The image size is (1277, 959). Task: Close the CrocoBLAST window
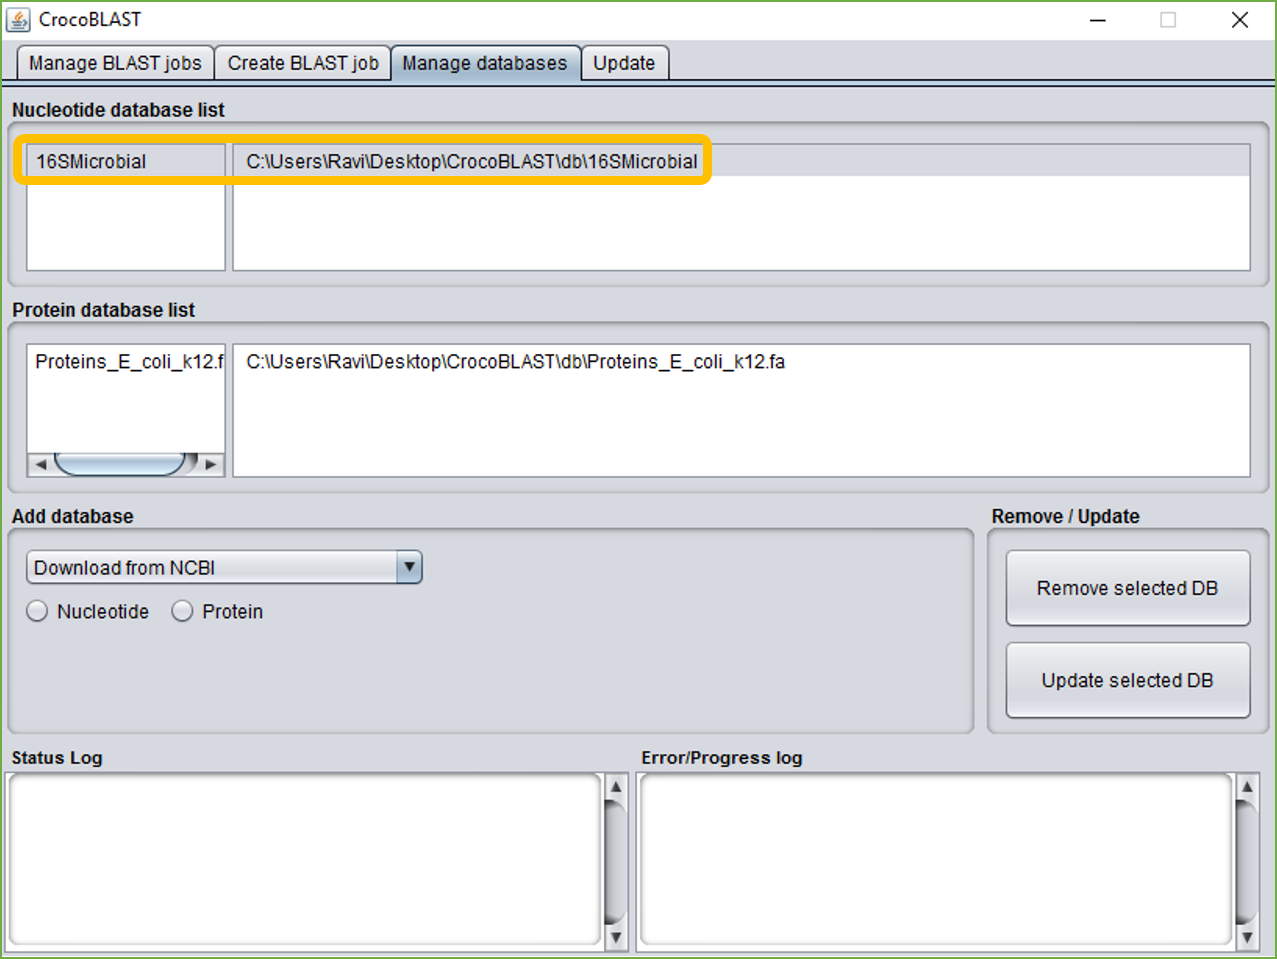click(x=1240, y=20)
